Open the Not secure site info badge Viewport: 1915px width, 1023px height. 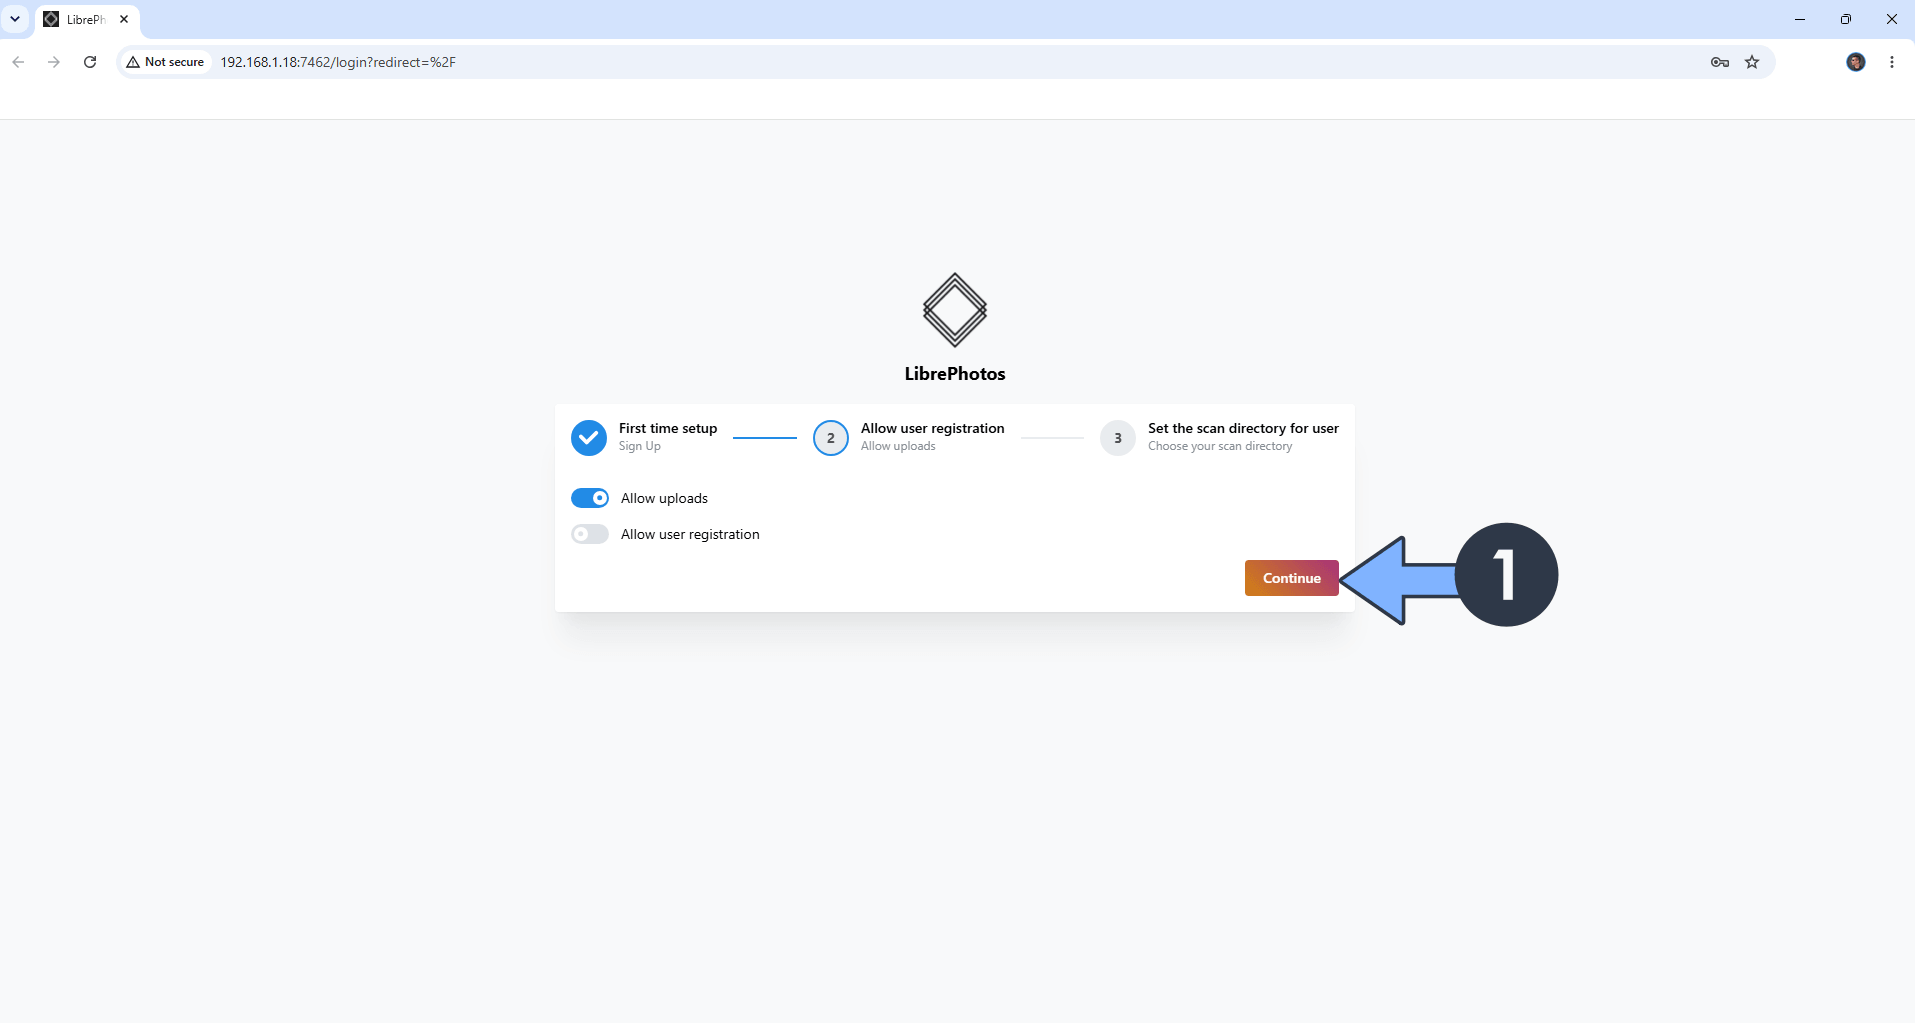(165, 62)
